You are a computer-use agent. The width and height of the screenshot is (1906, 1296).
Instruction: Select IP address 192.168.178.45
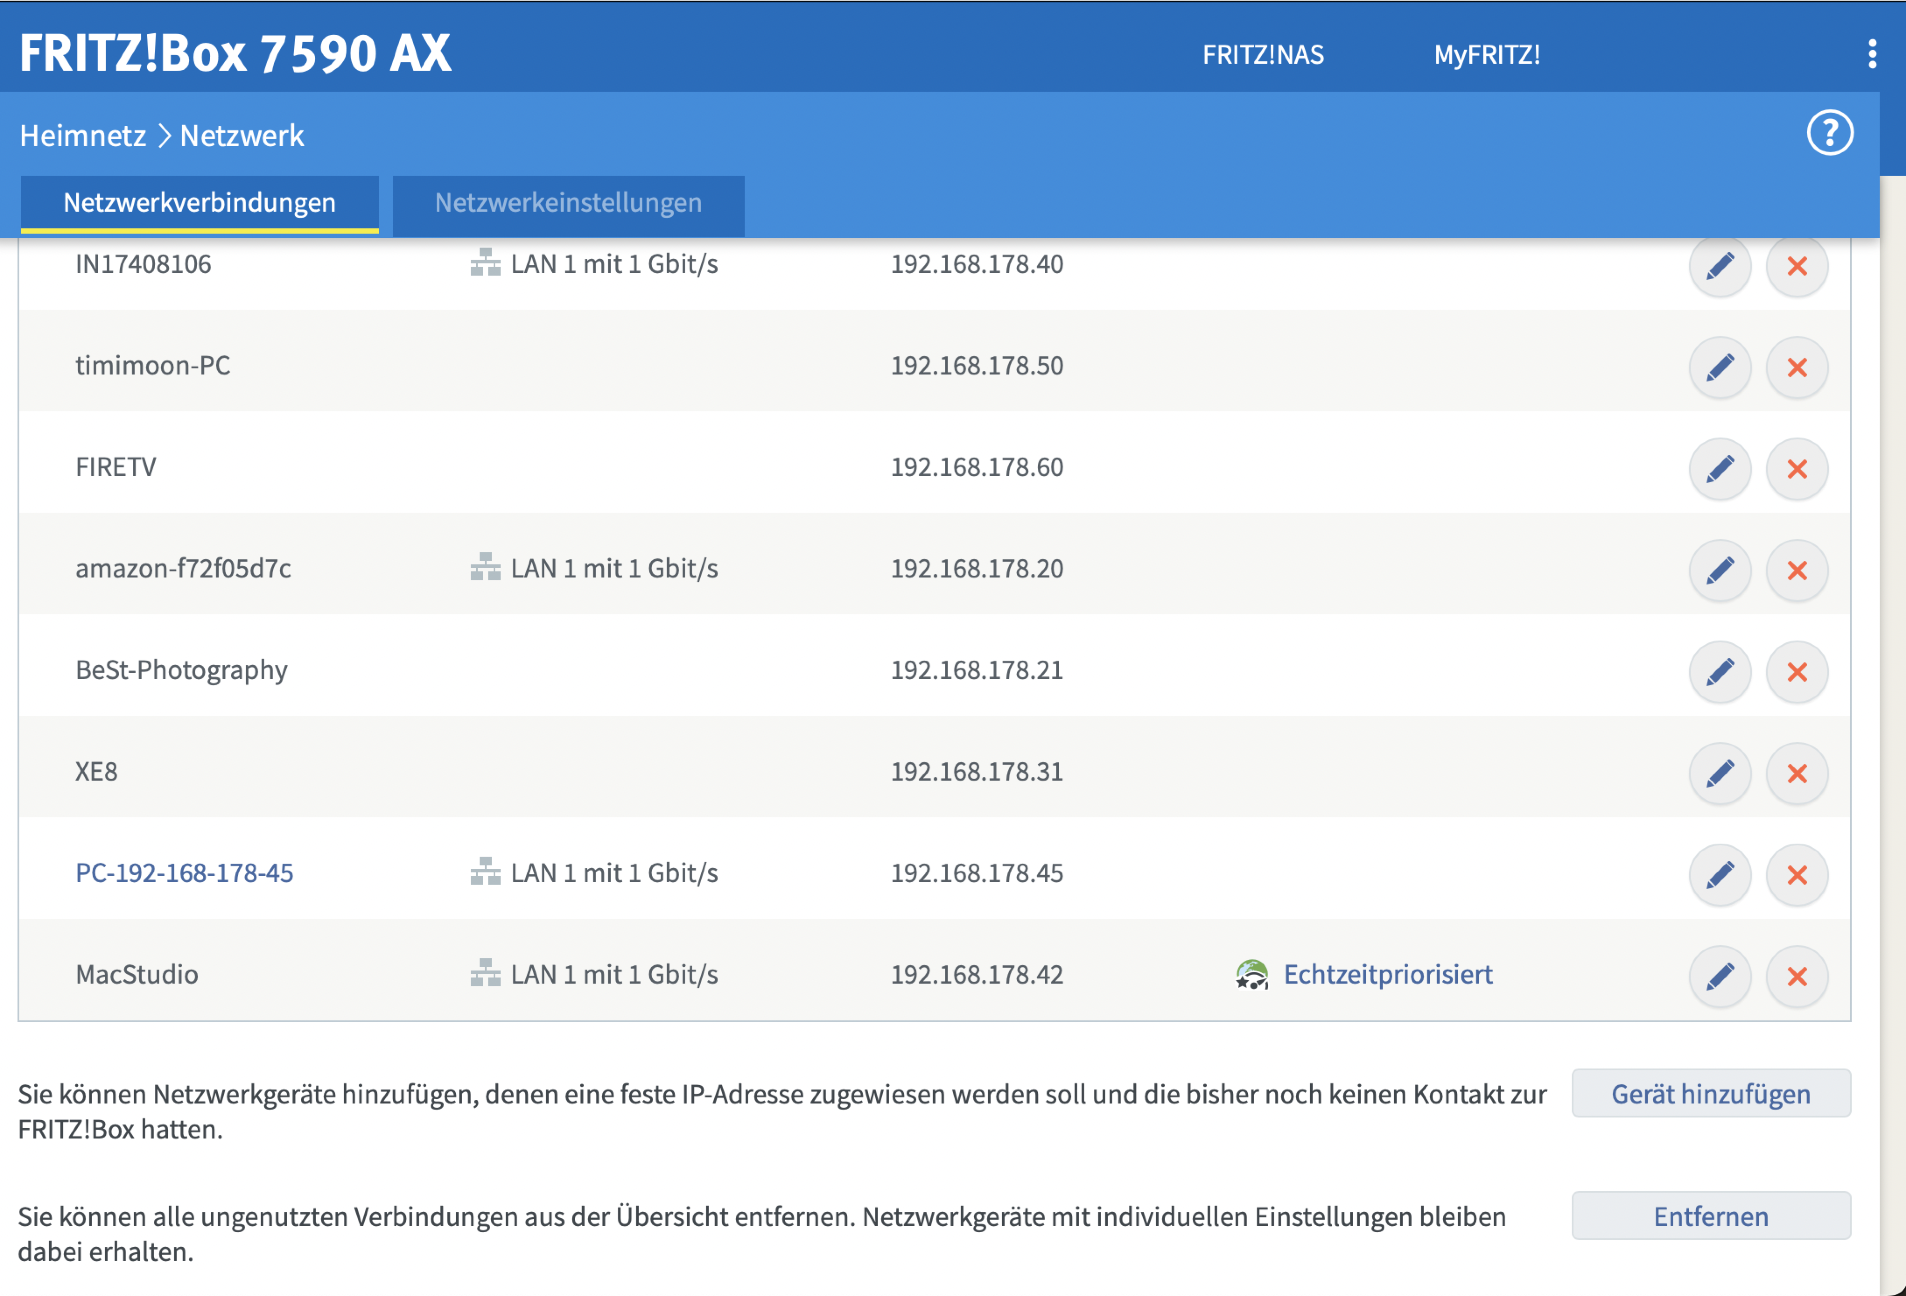click(977, 873)
